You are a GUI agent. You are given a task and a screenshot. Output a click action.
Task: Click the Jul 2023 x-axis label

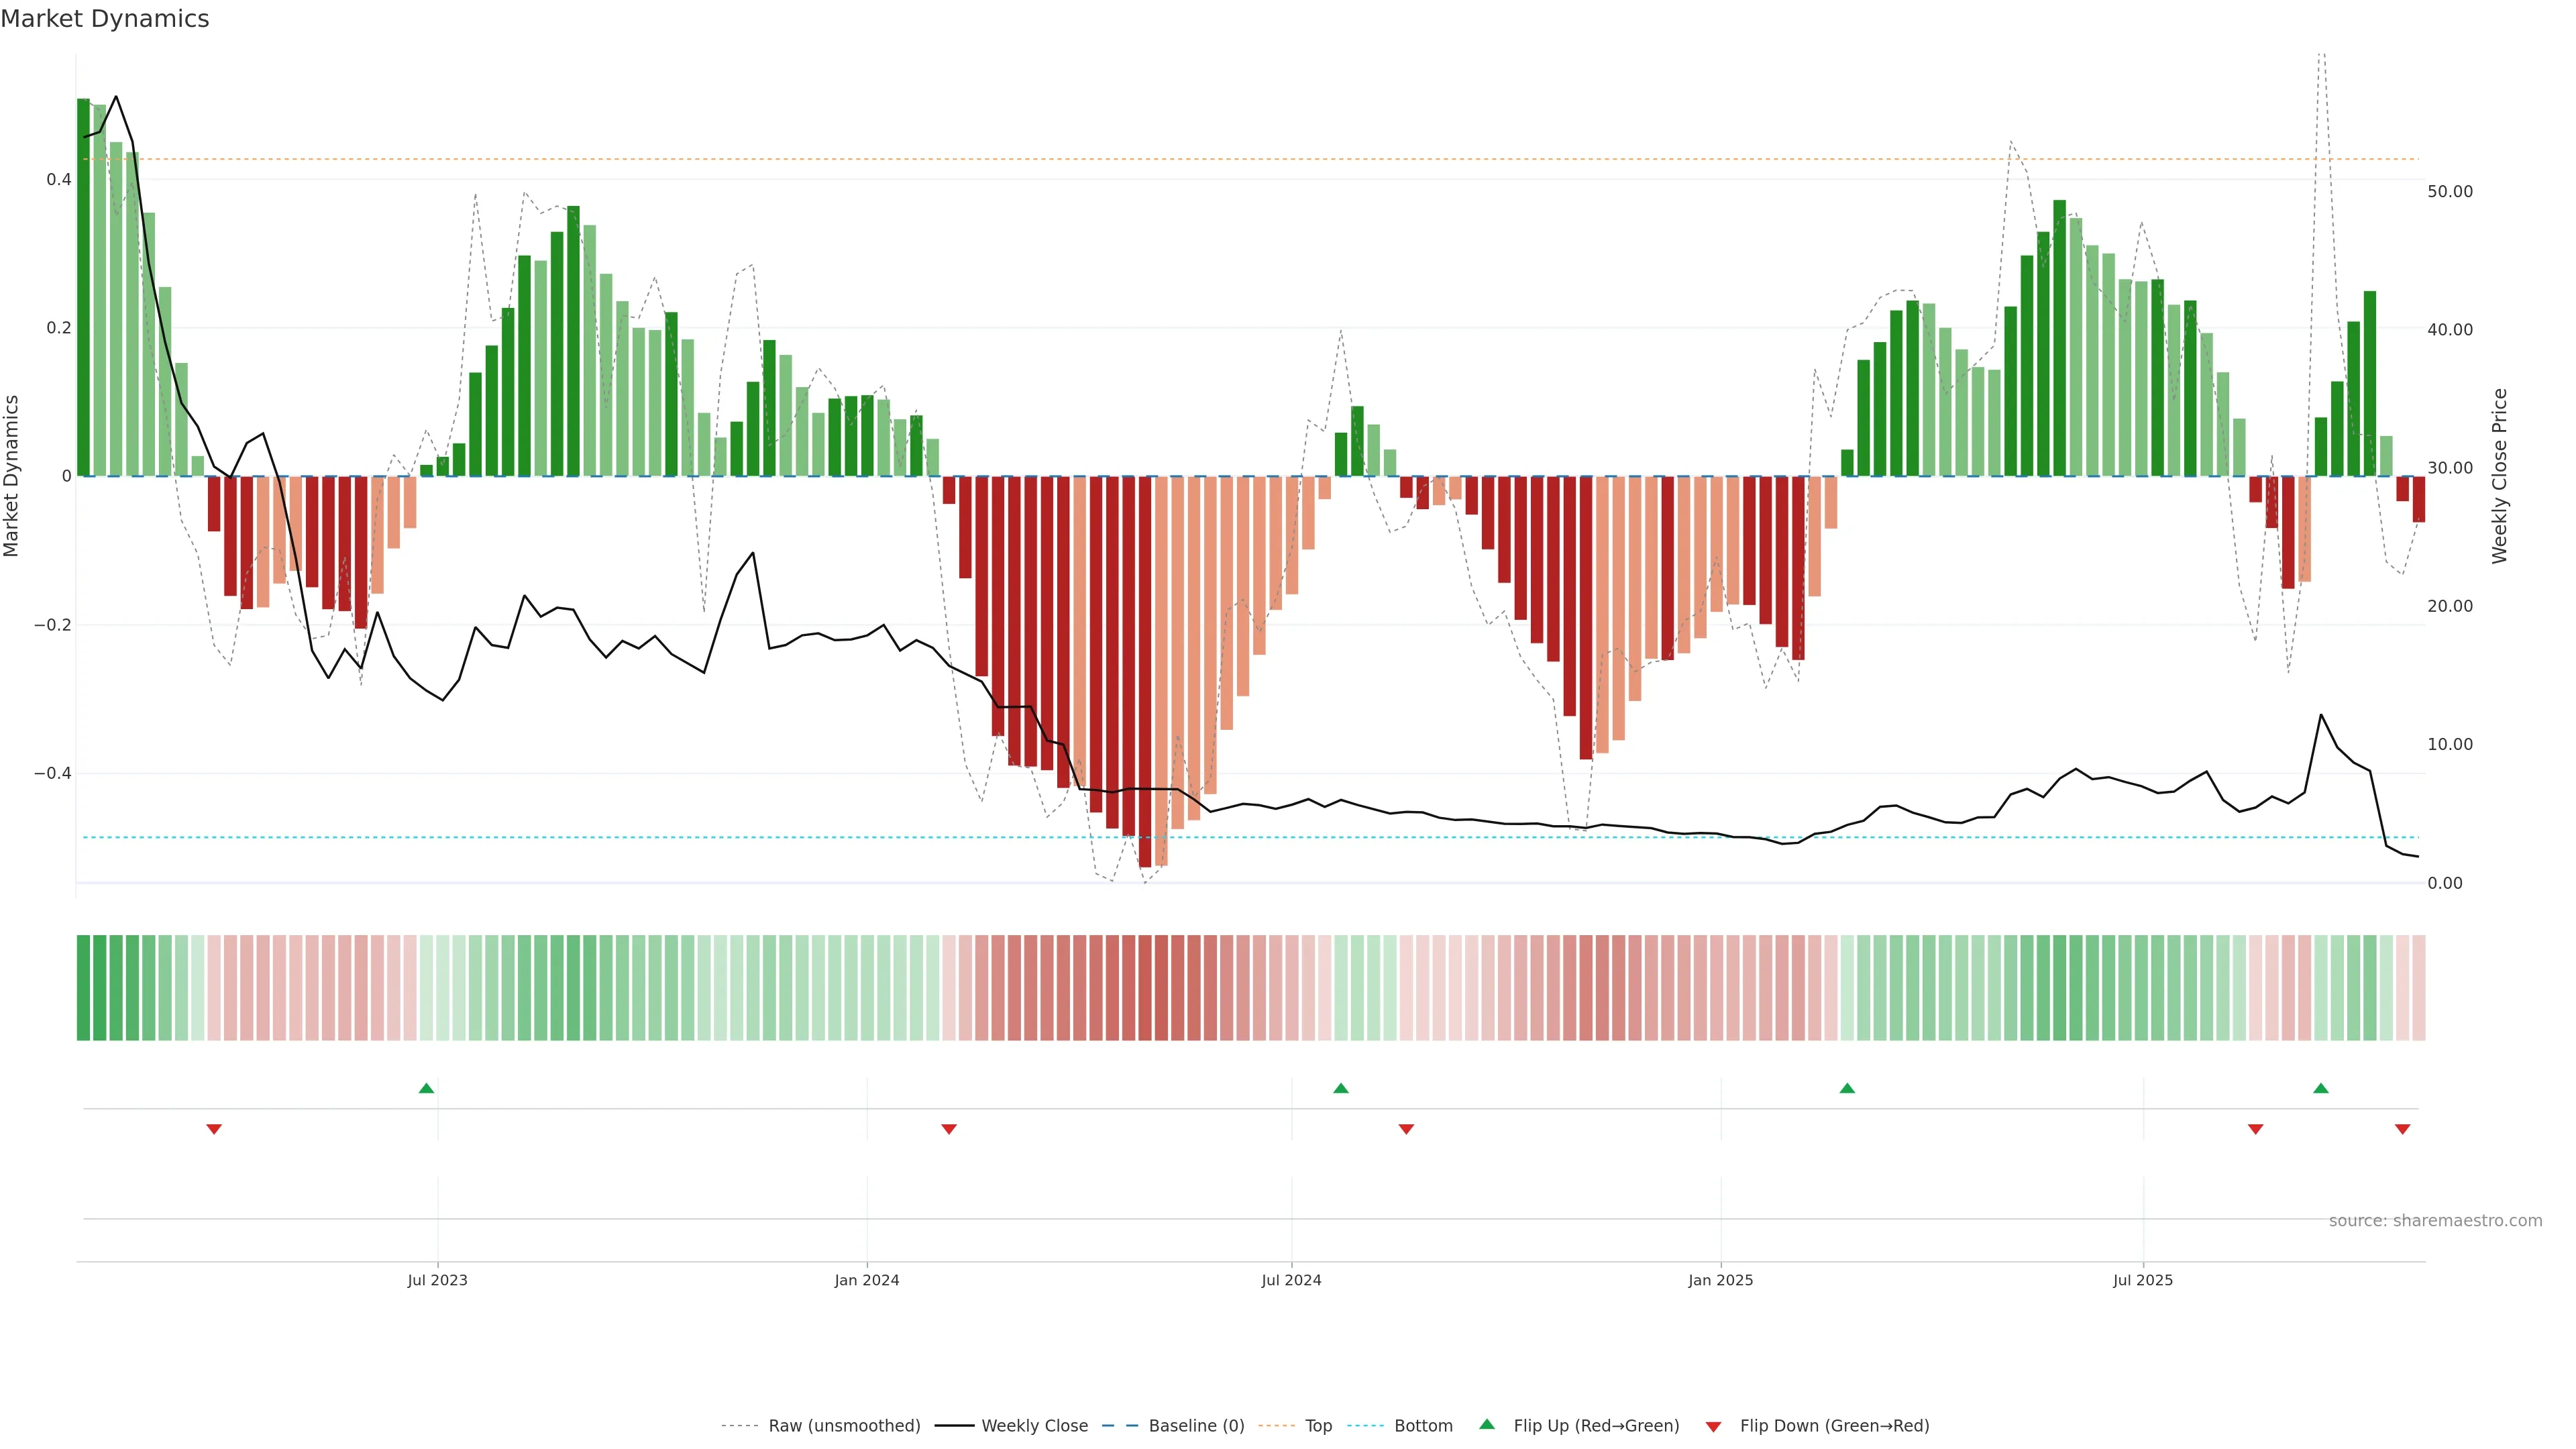[437, 1280]
